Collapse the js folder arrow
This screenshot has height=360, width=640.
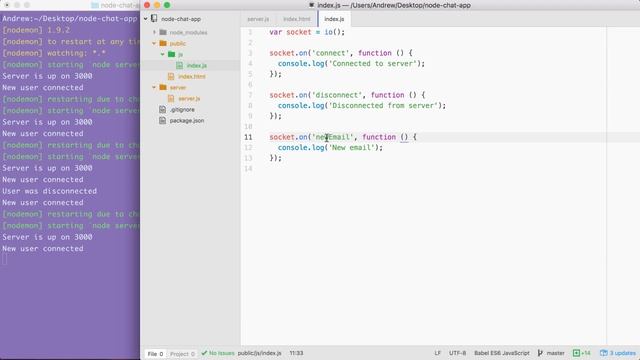(x=162, y=54)
